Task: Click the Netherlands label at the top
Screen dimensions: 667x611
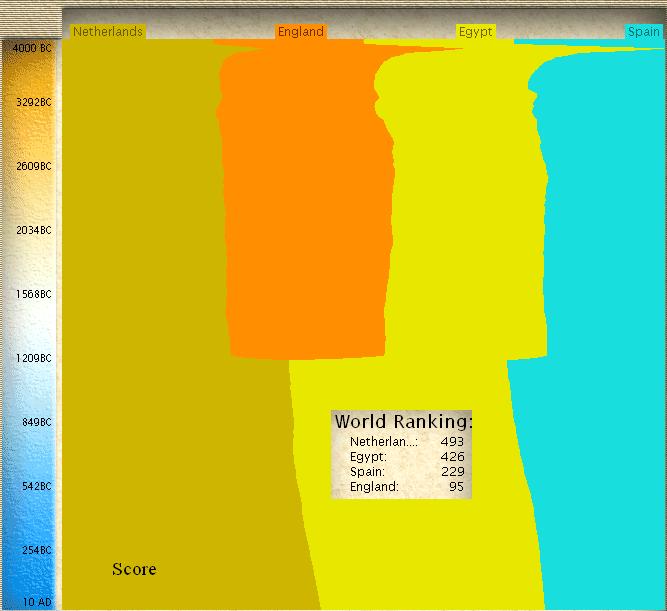Action: 108,32
